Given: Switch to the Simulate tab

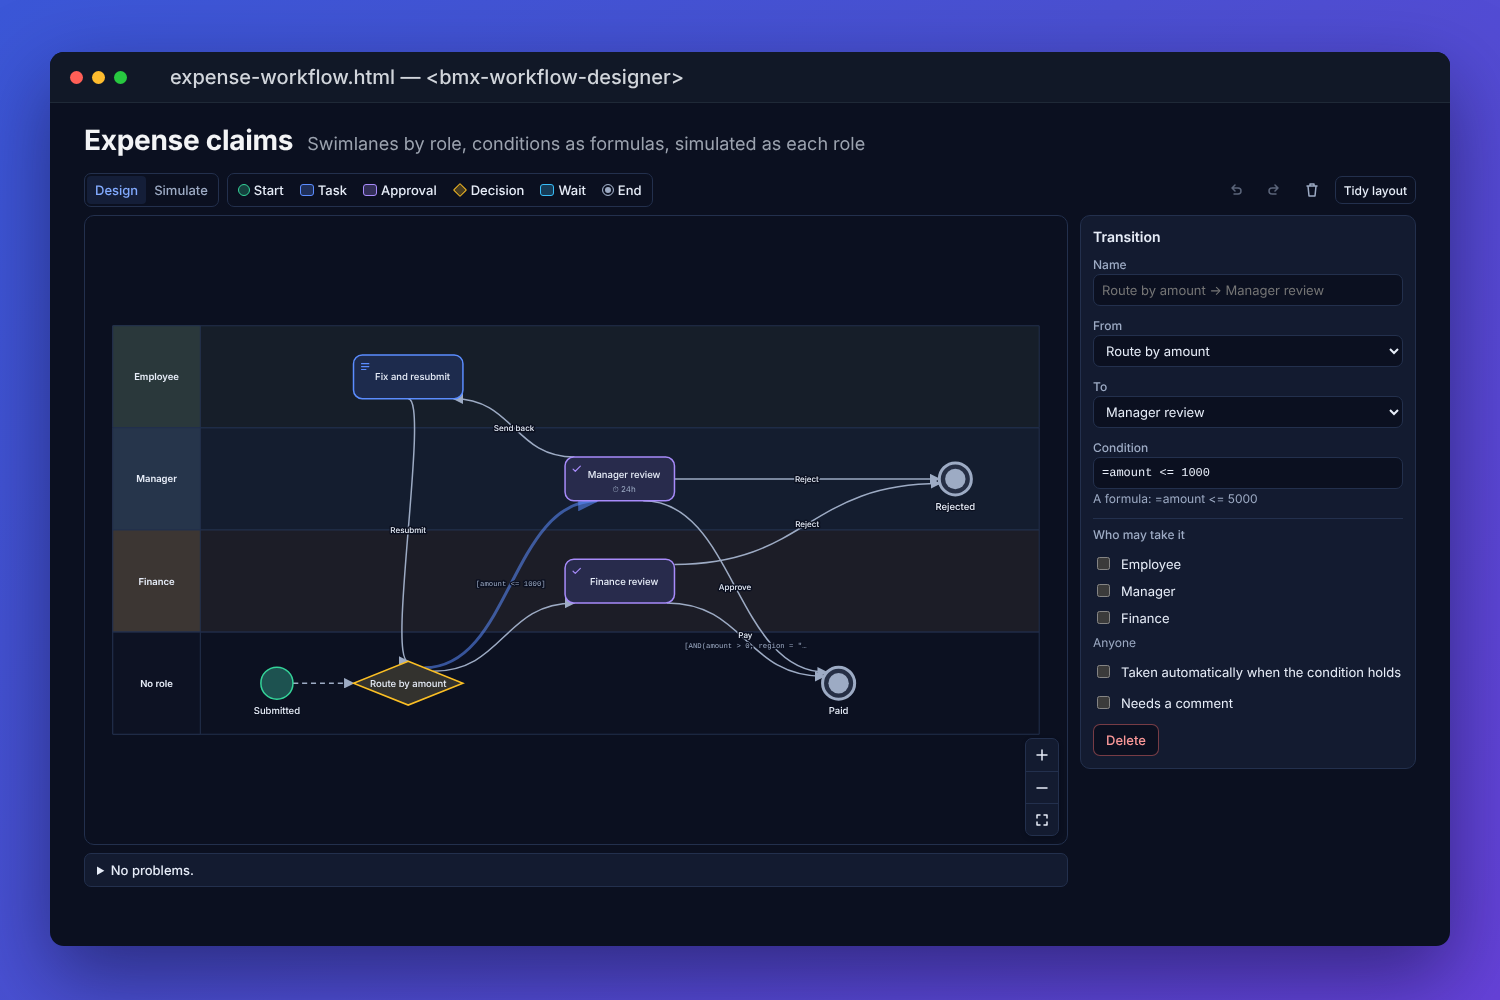Looking at the screenshot, I should [x=181, y=190].
